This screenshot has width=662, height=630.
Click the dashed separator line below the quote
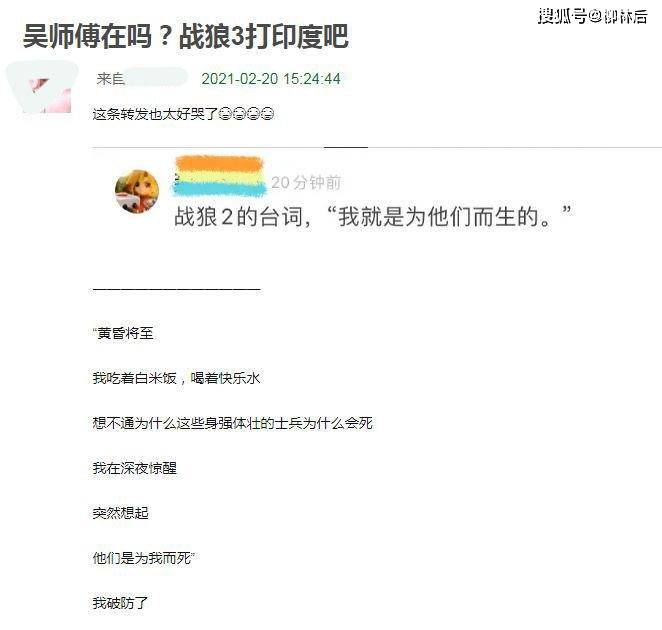coord(176,289)
